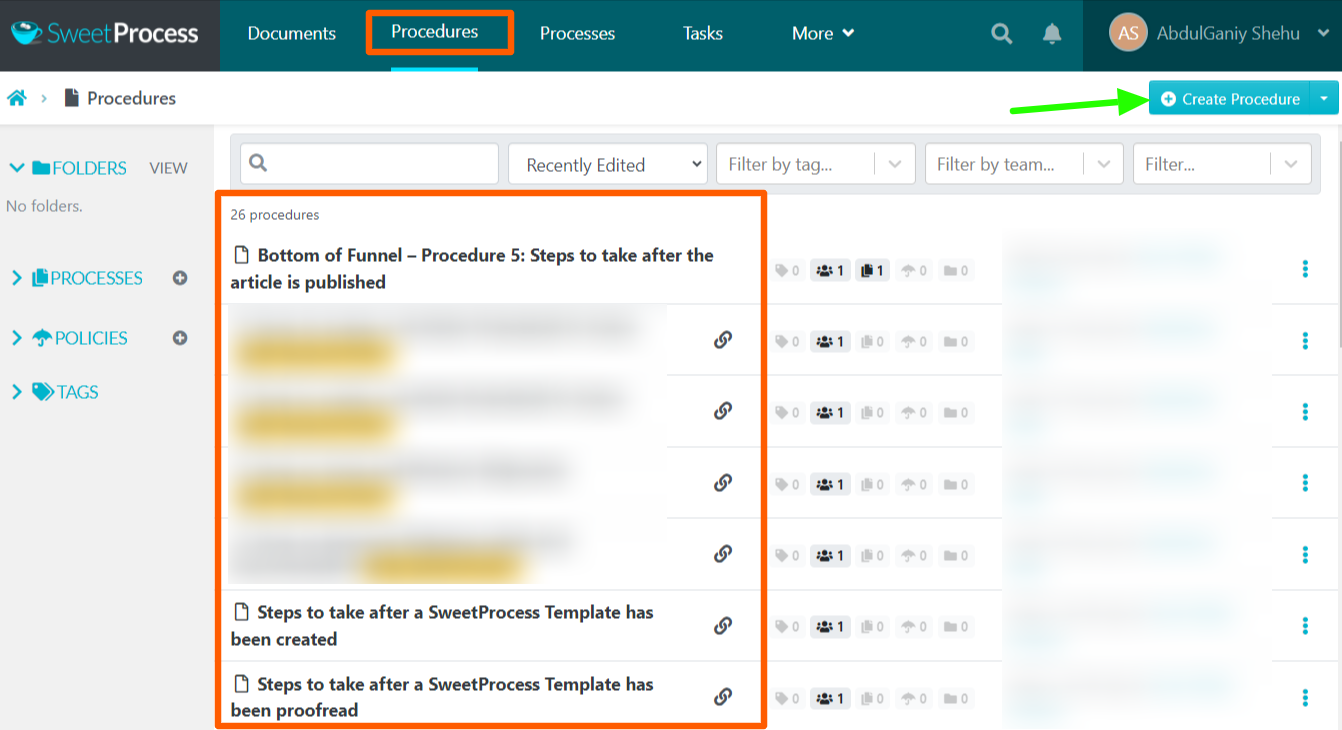
Task: Click the AS user avatar
Action: 1128,33
